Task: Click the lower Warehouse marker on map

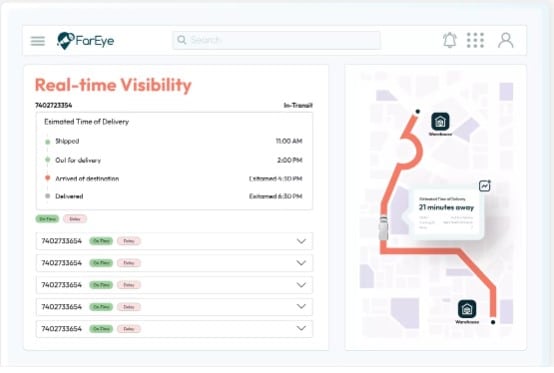Action: (x=467, y=309)
